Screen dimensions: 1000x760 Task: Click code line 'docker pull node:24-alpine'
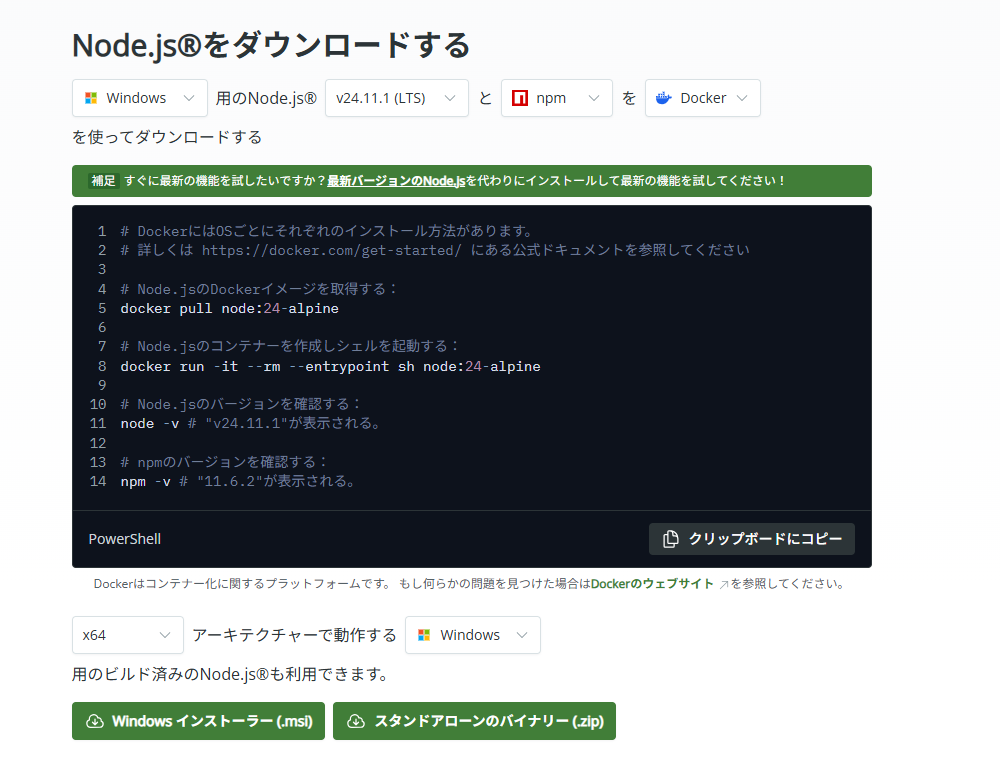230,309
